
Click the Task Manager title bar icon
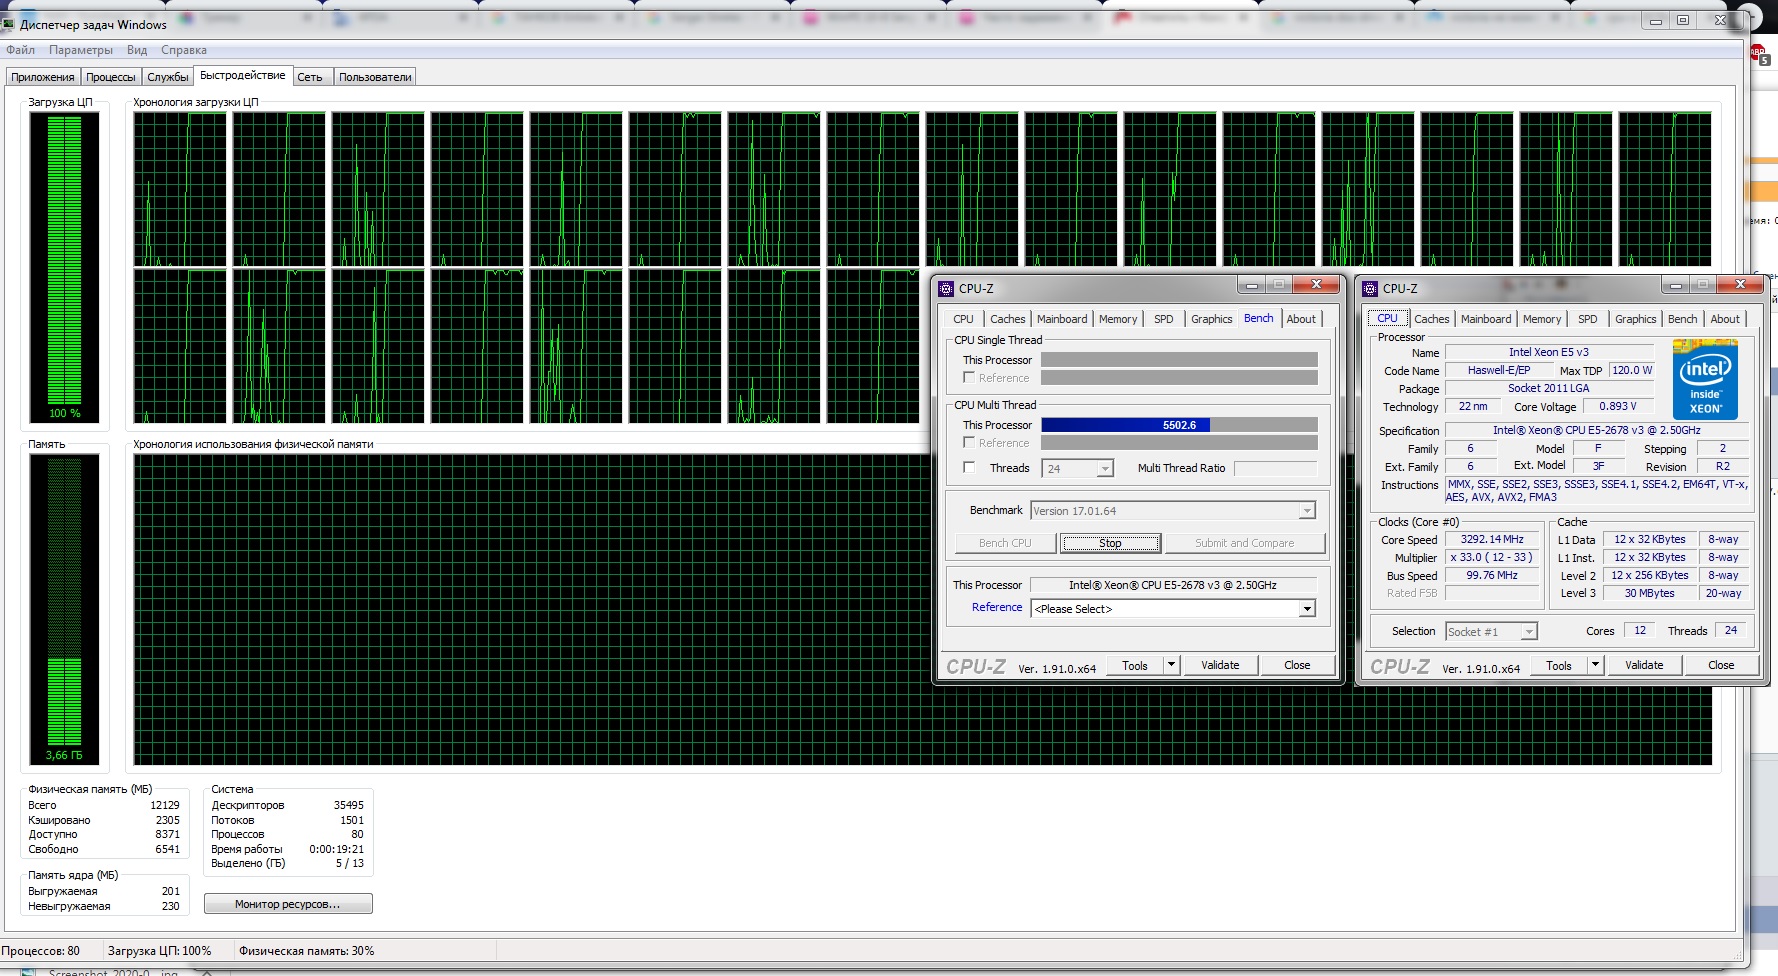tap(9, 24)
